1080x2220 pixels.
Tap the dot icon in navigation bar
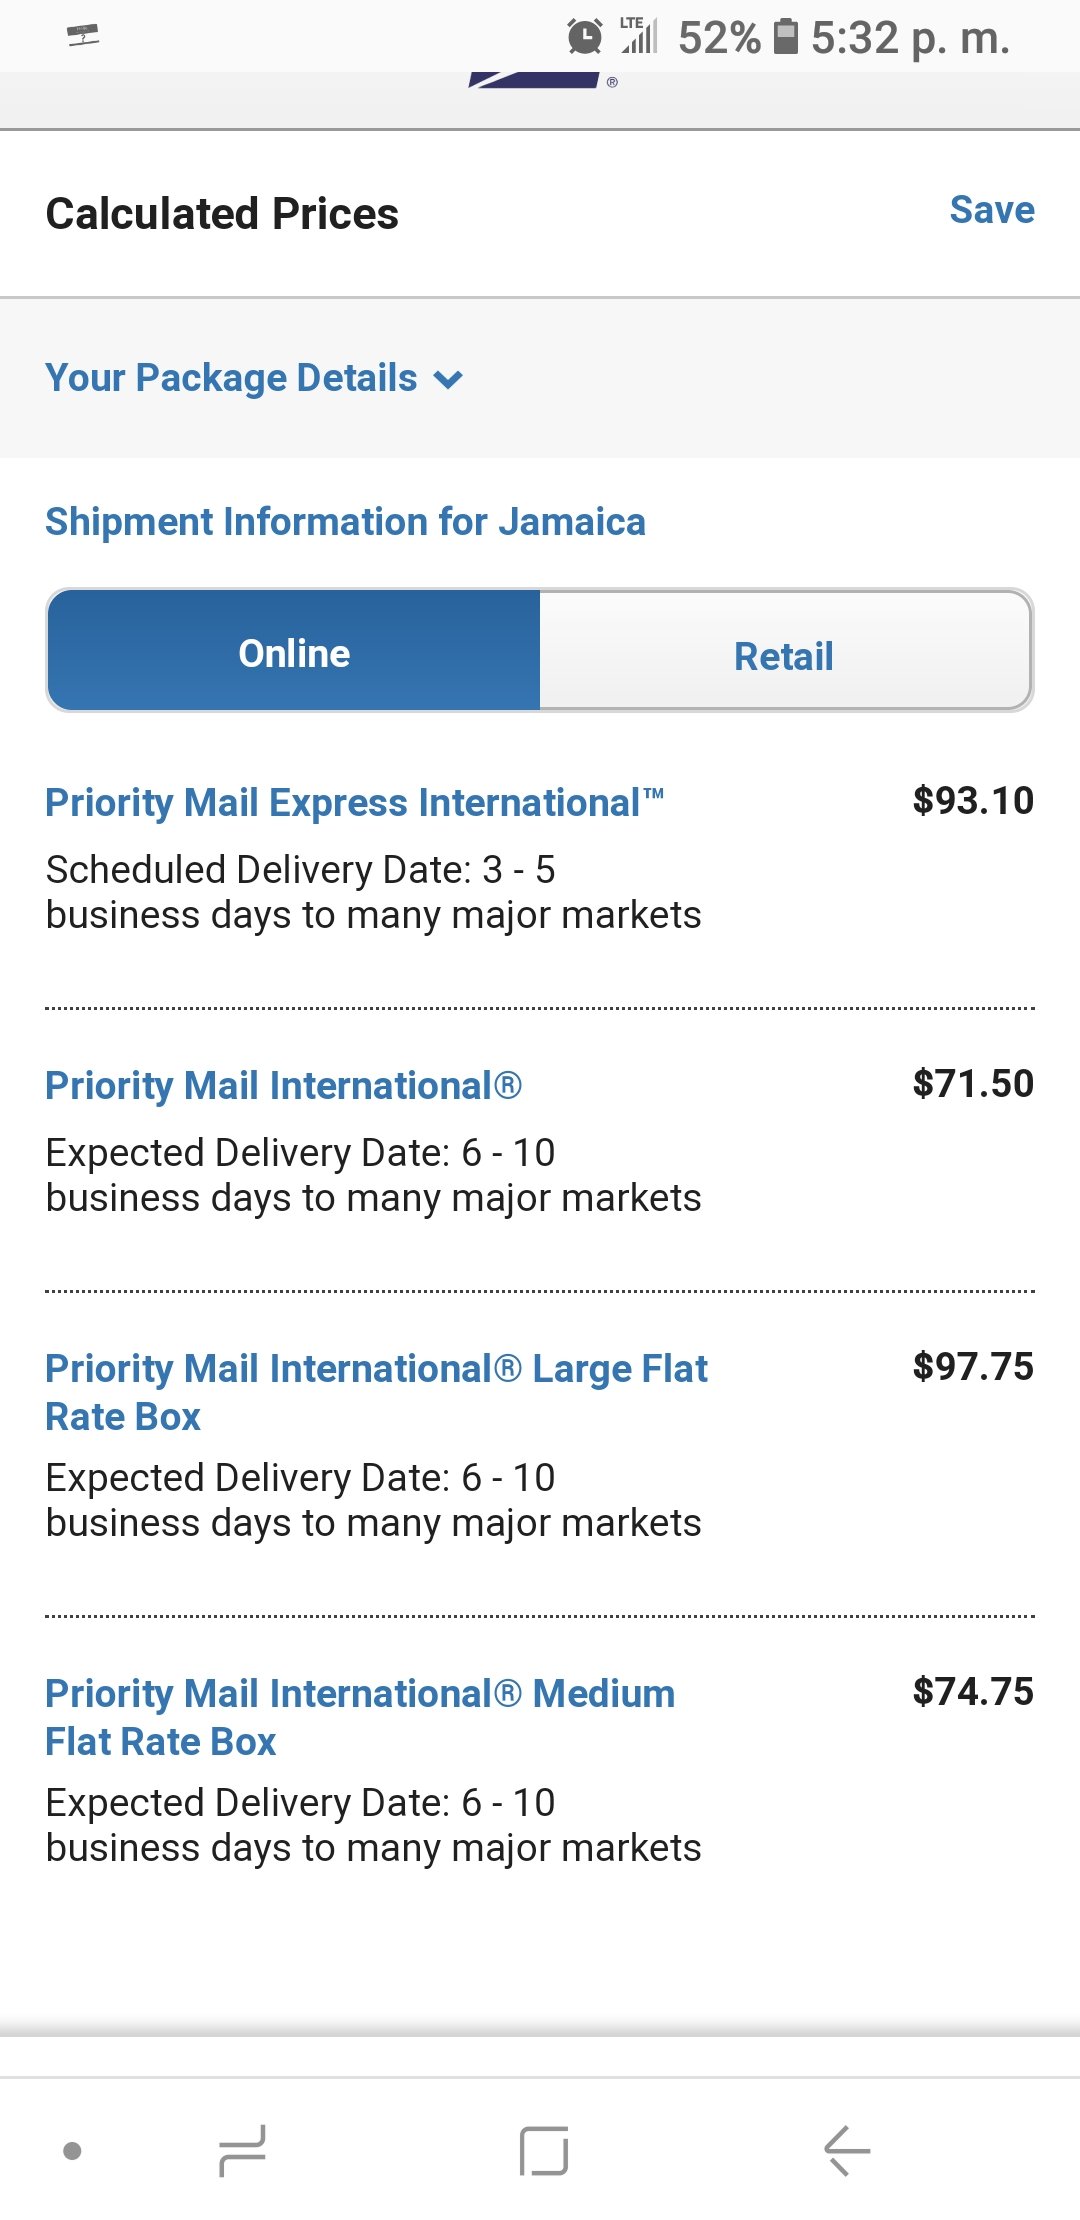pyautogui.click(x=72, y=2150)
